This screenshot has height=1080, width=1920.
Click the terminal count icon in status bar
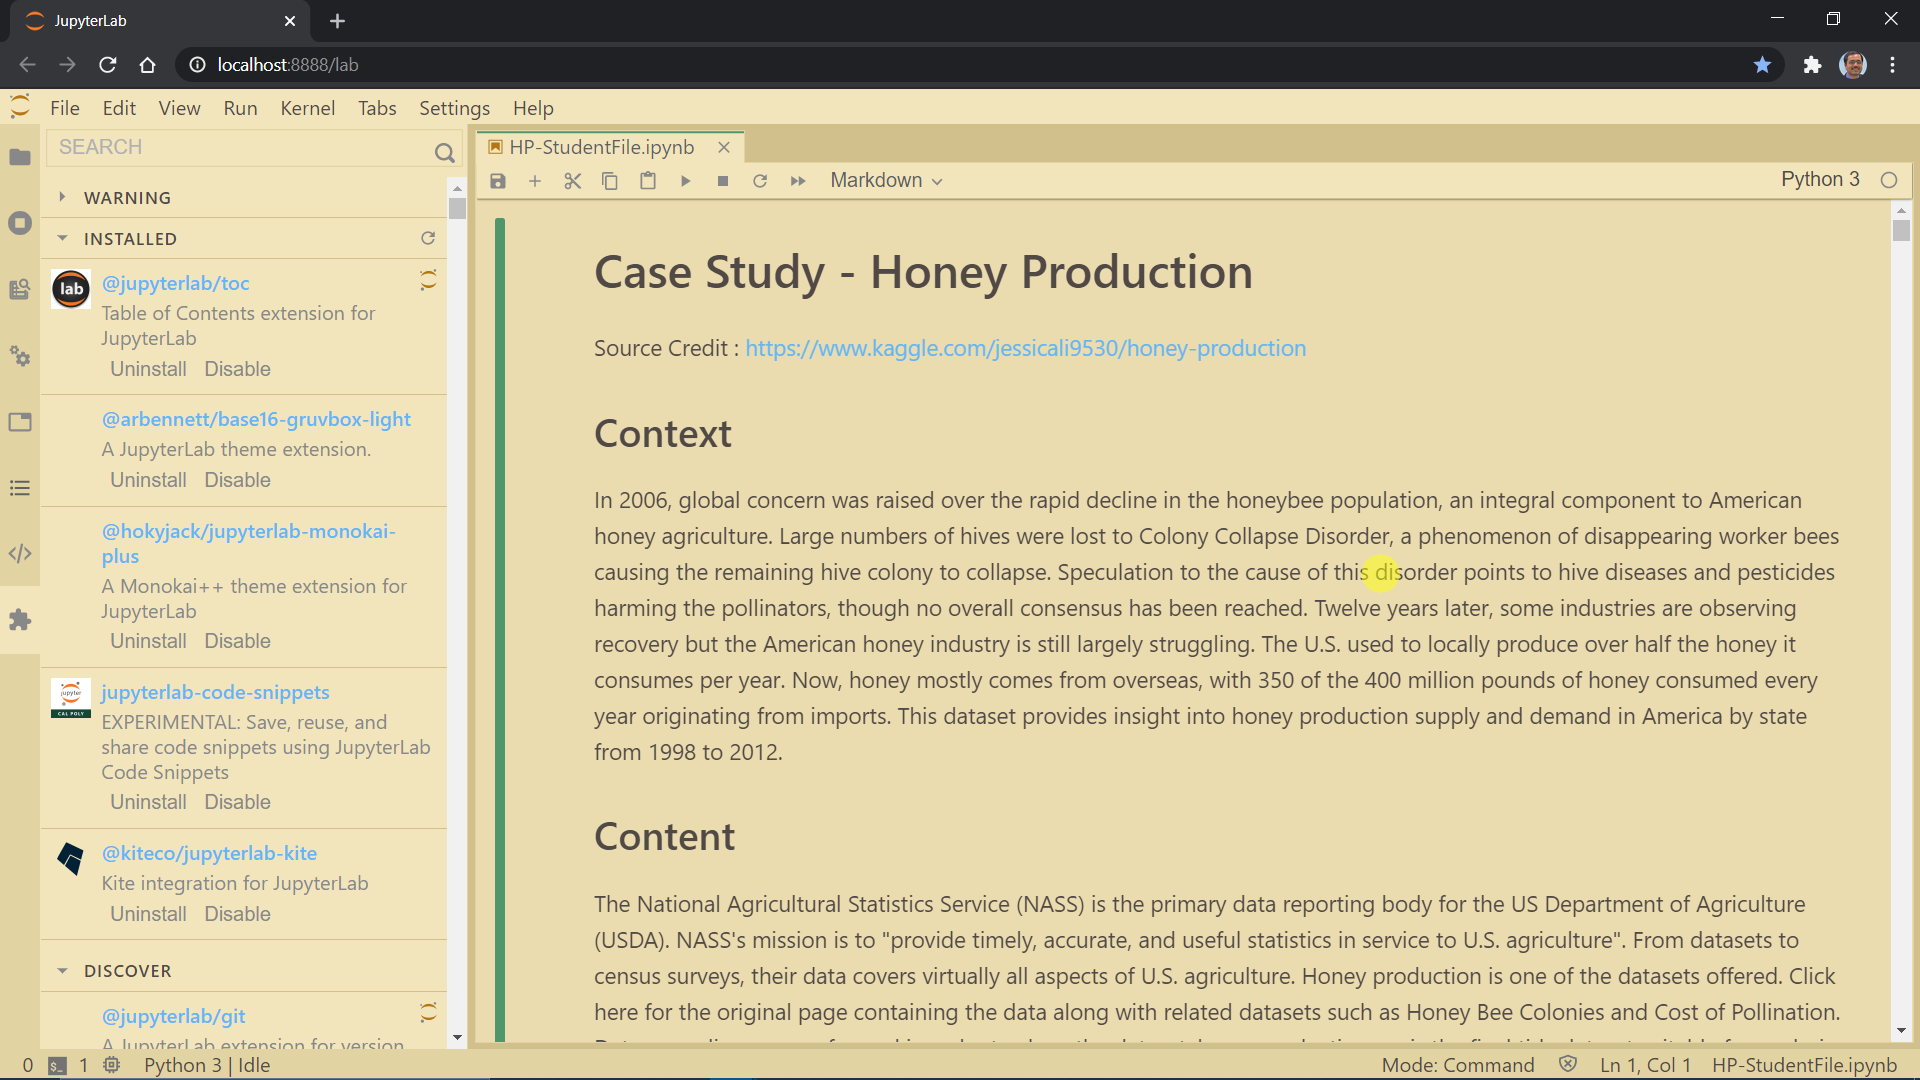58,1066
